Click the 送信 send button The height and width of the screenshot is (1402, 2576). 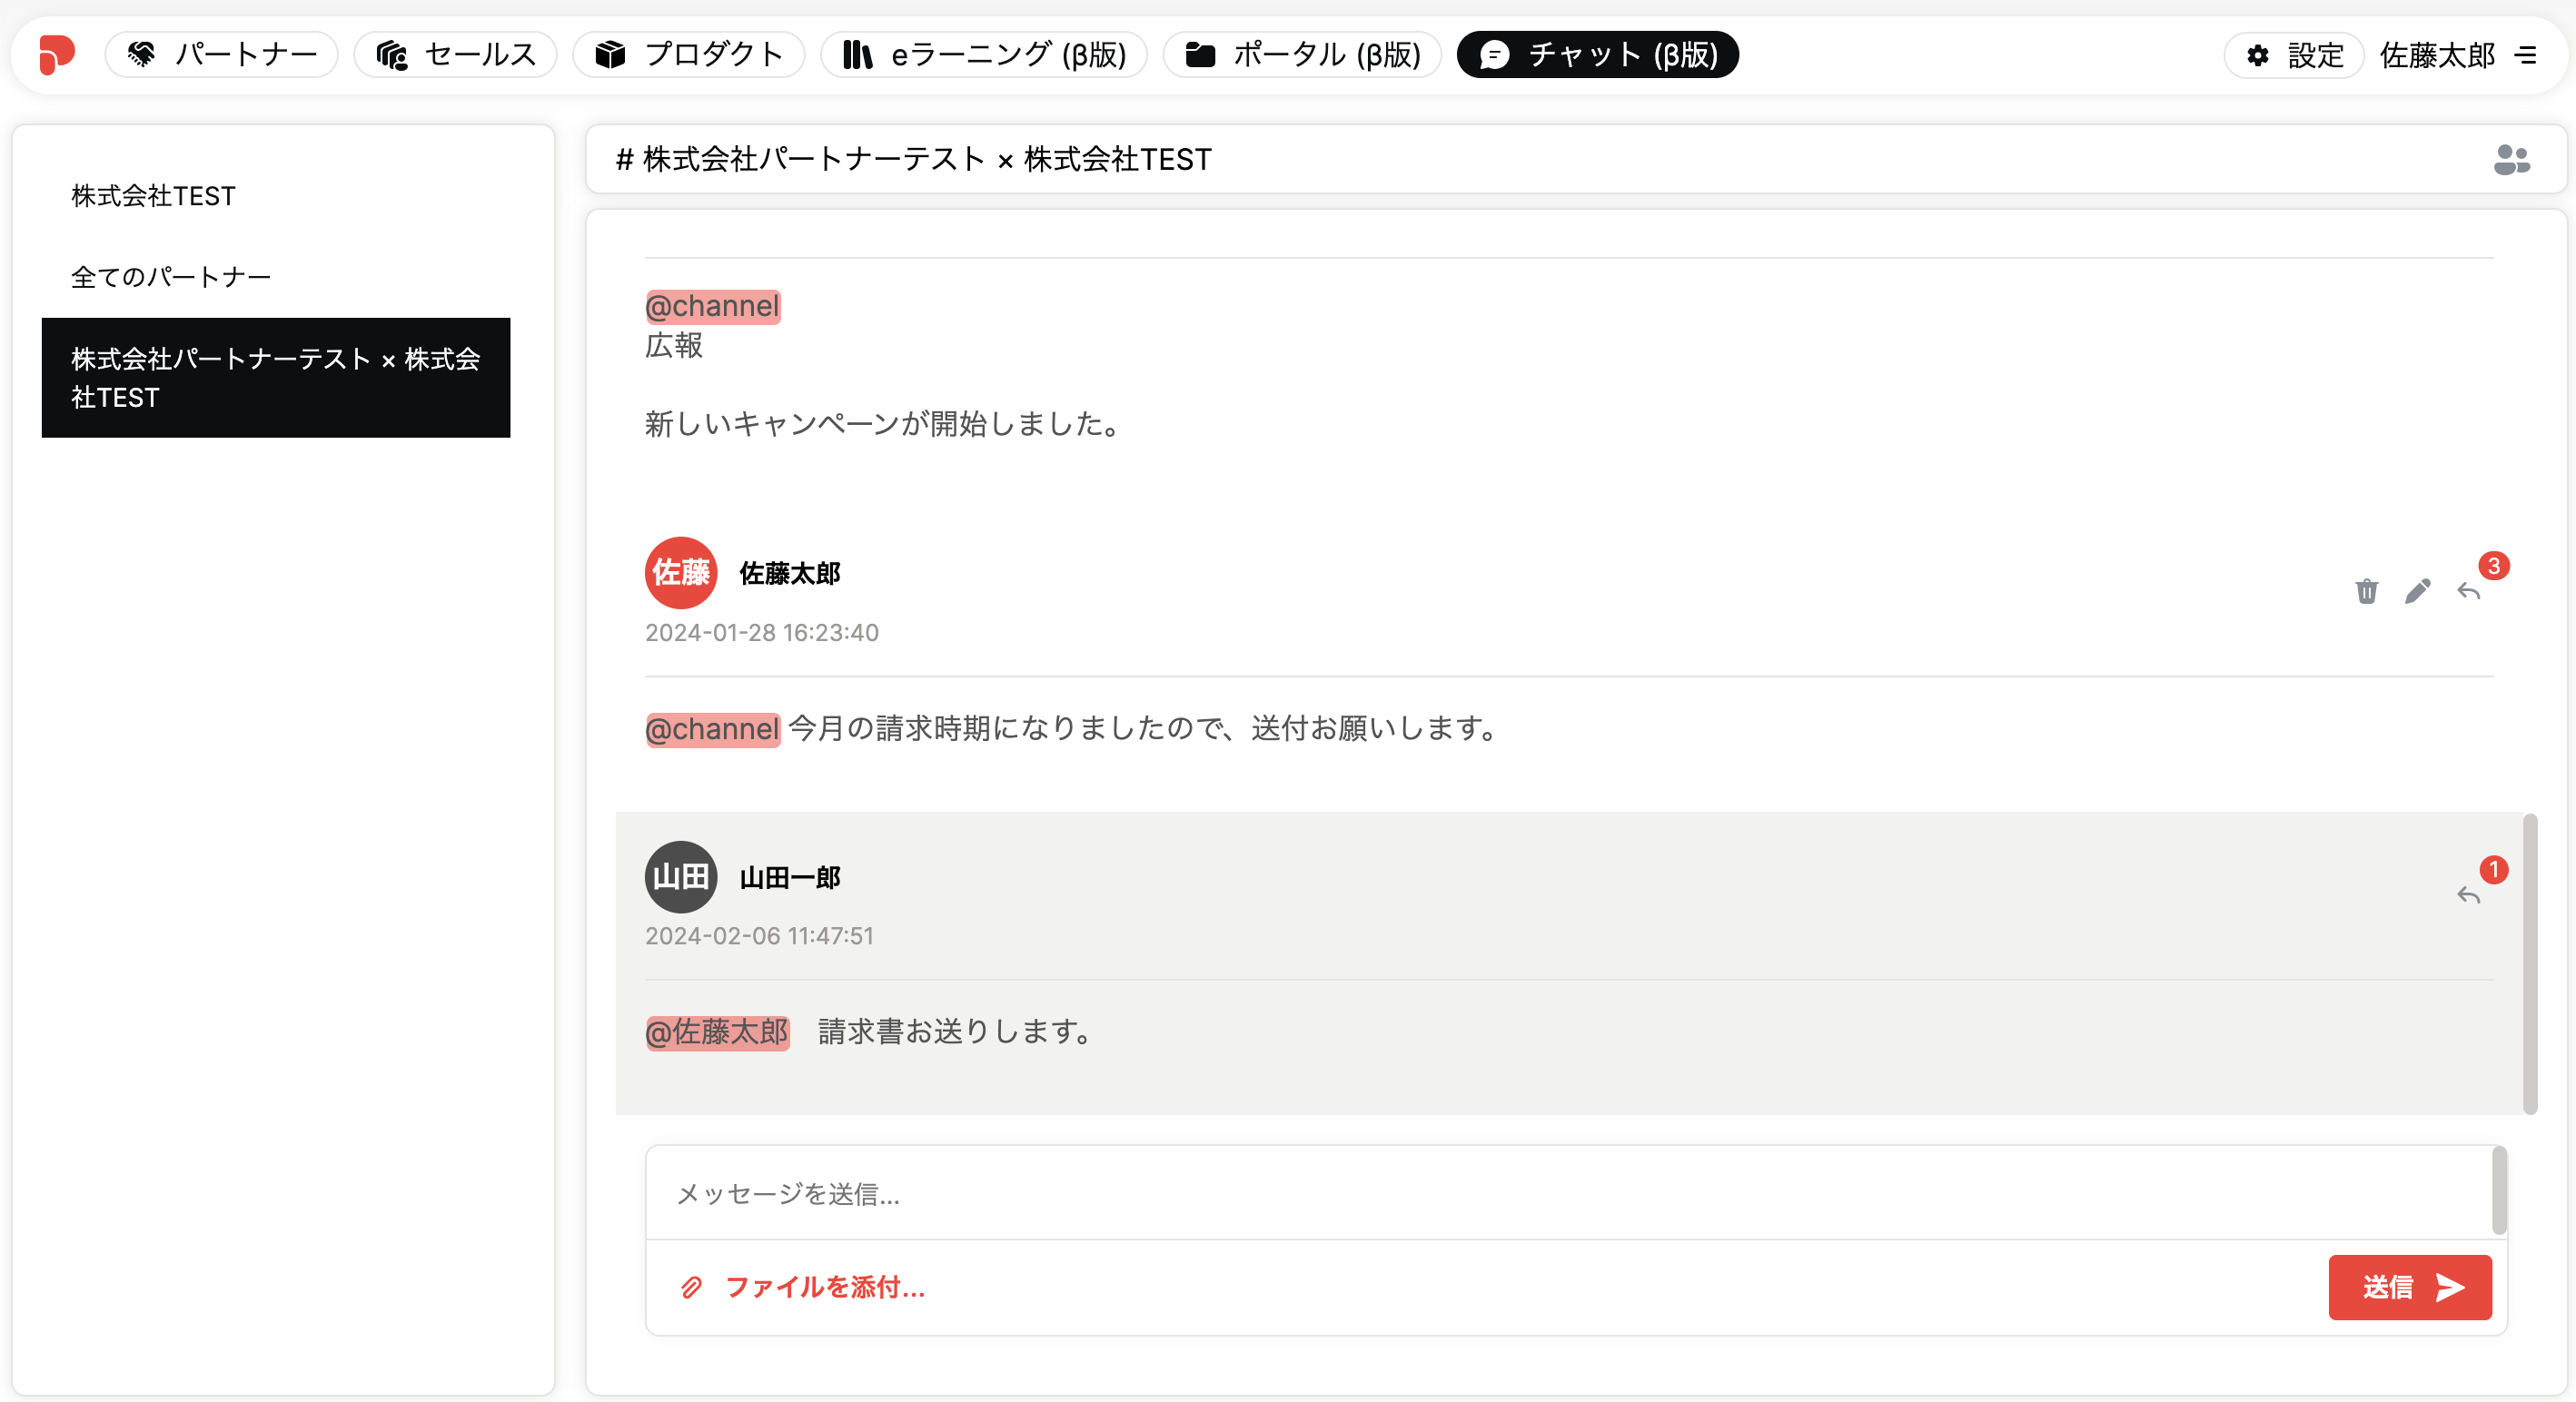click(2410, 1287)
